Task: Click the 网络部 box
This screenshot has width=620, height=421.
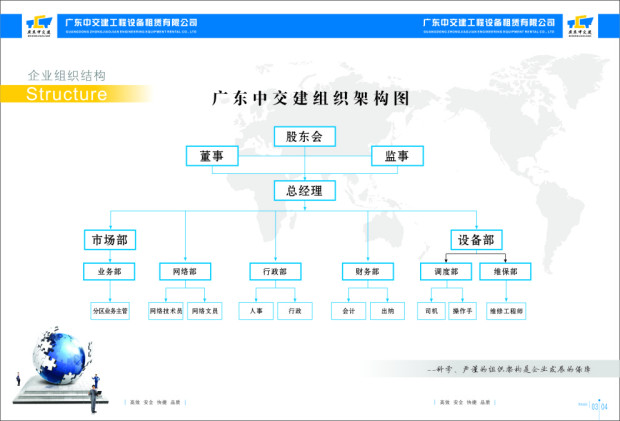Action: pos(185,272)
